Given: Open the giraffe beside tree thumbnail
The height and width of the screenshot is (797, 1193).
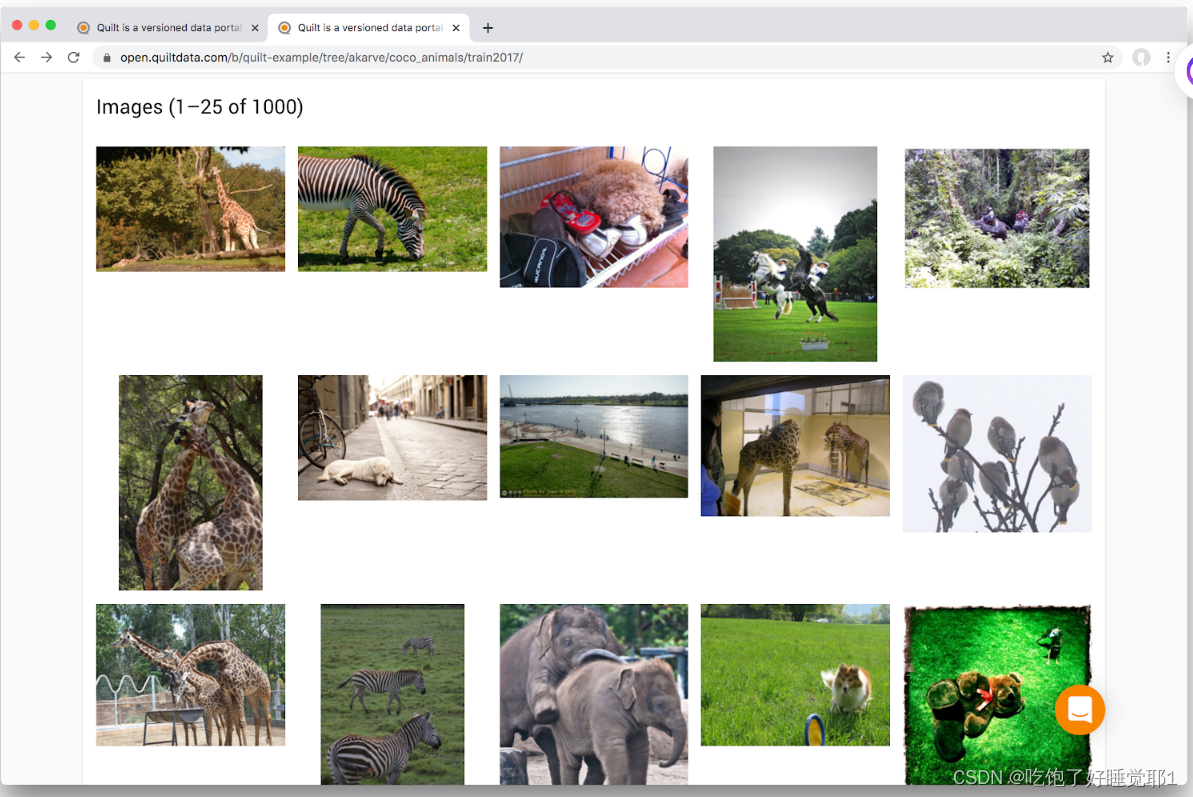Looking at the screenshot, I should point(190,209).
